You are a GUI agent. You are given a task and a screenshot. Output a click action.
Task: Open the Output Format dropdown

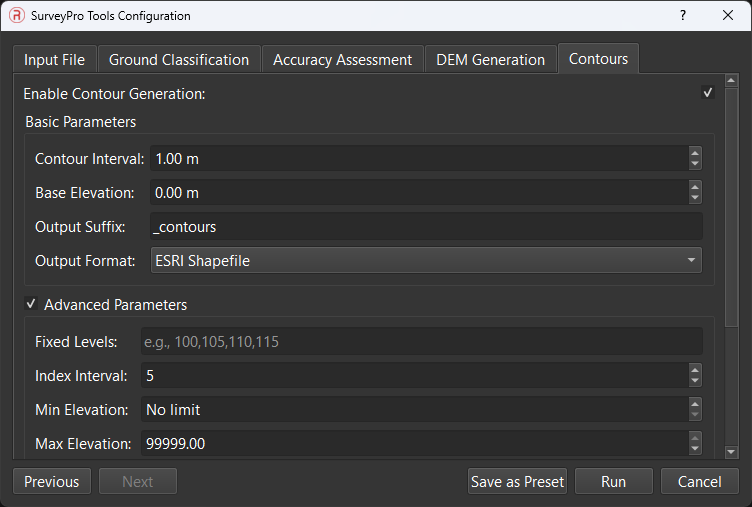coord(426,261)
